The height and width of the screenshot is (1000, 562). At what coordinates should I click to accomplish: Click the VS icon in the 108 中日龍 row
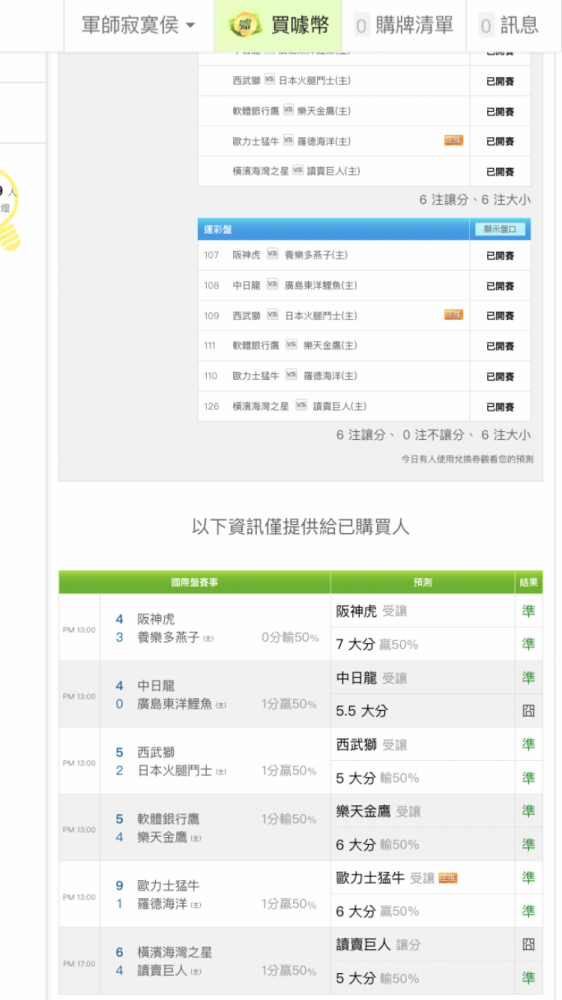point(272,284)
